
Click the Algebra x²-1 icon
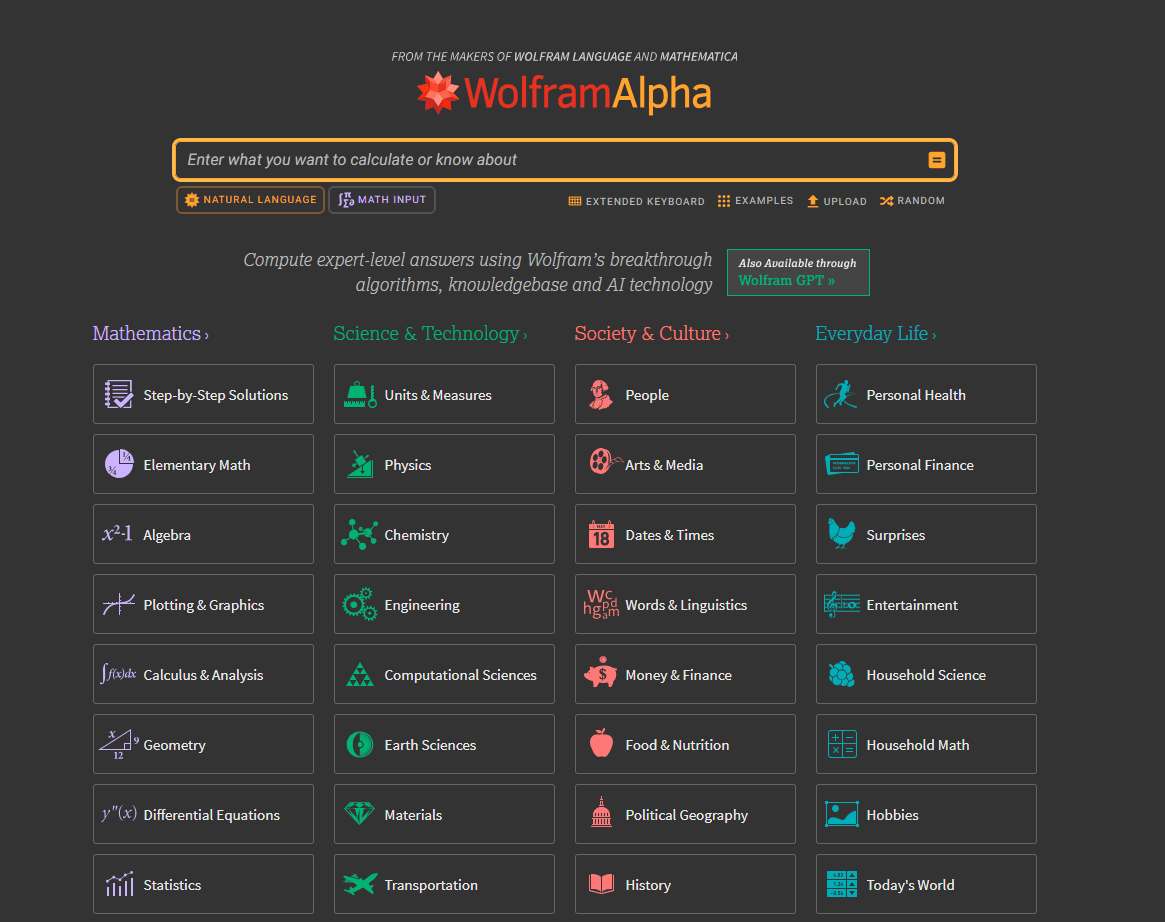[x=117, y=533]
